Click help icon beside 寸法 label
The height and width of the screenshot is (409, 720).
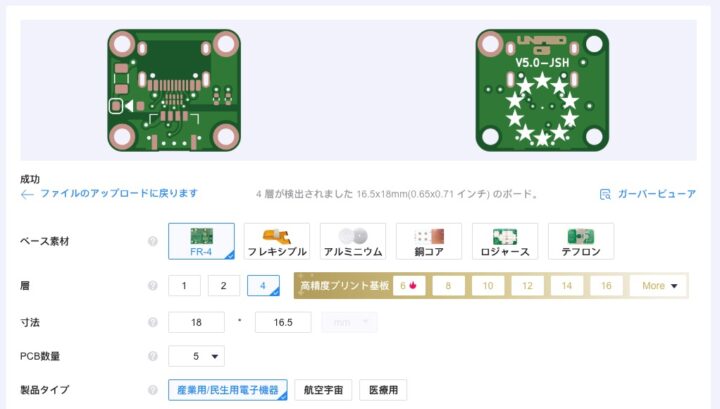click(x=152, y=322)
